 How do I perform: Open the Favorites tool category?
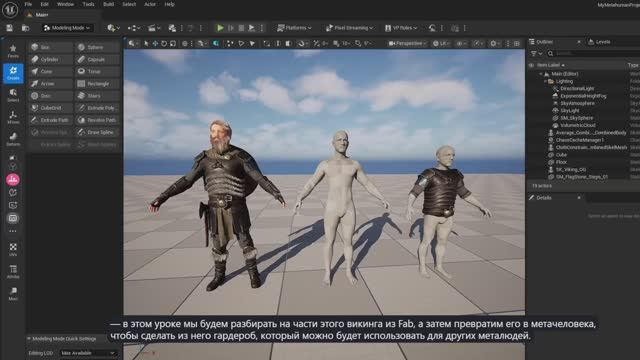point(13,51)
